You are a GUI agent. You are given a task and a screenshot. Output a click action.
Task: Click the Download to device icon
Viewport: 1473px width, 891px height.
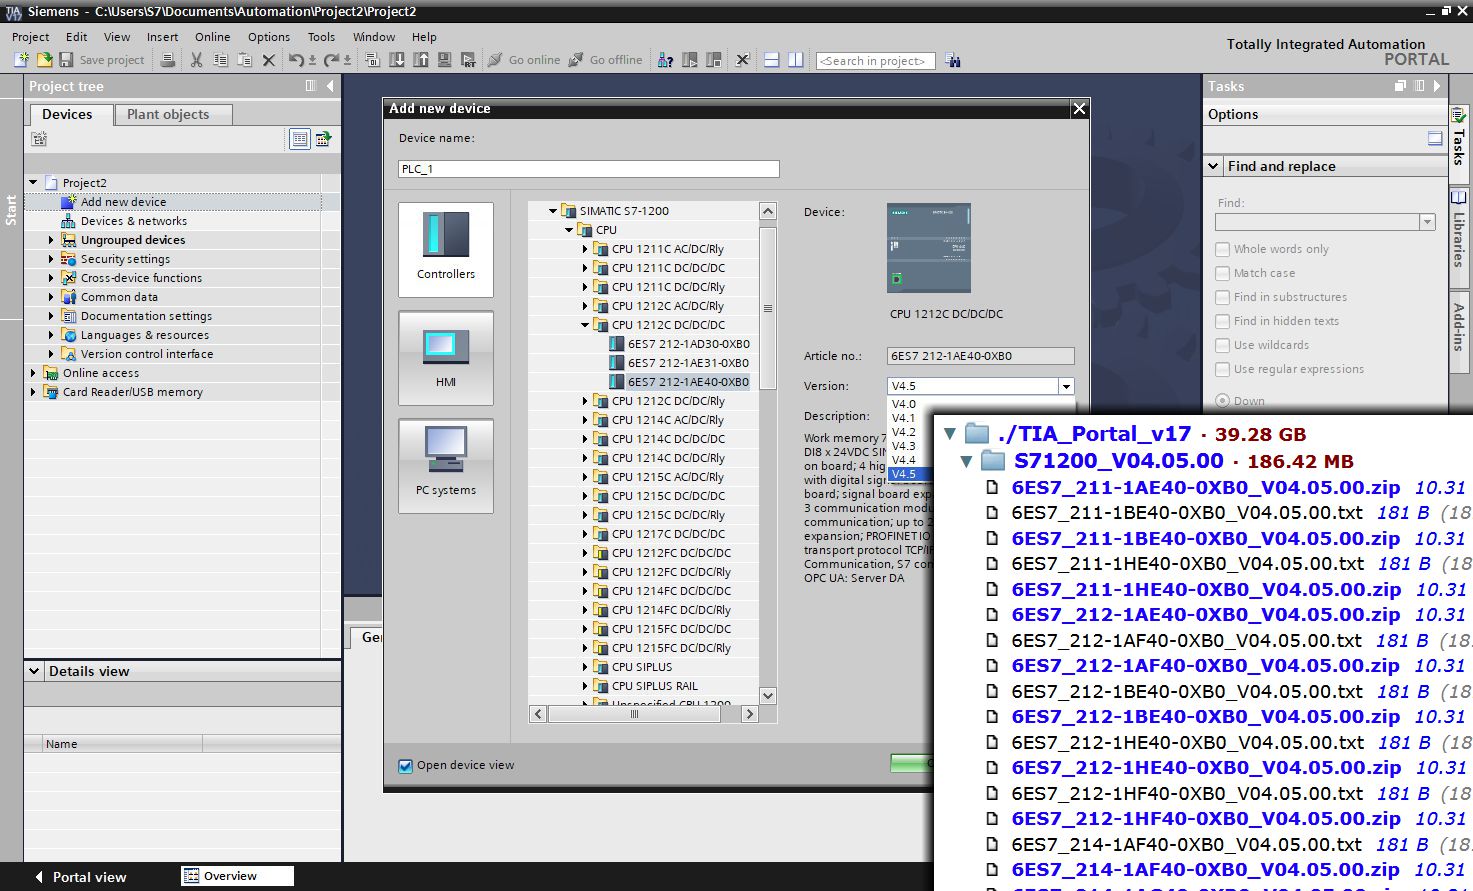(397, 60)
